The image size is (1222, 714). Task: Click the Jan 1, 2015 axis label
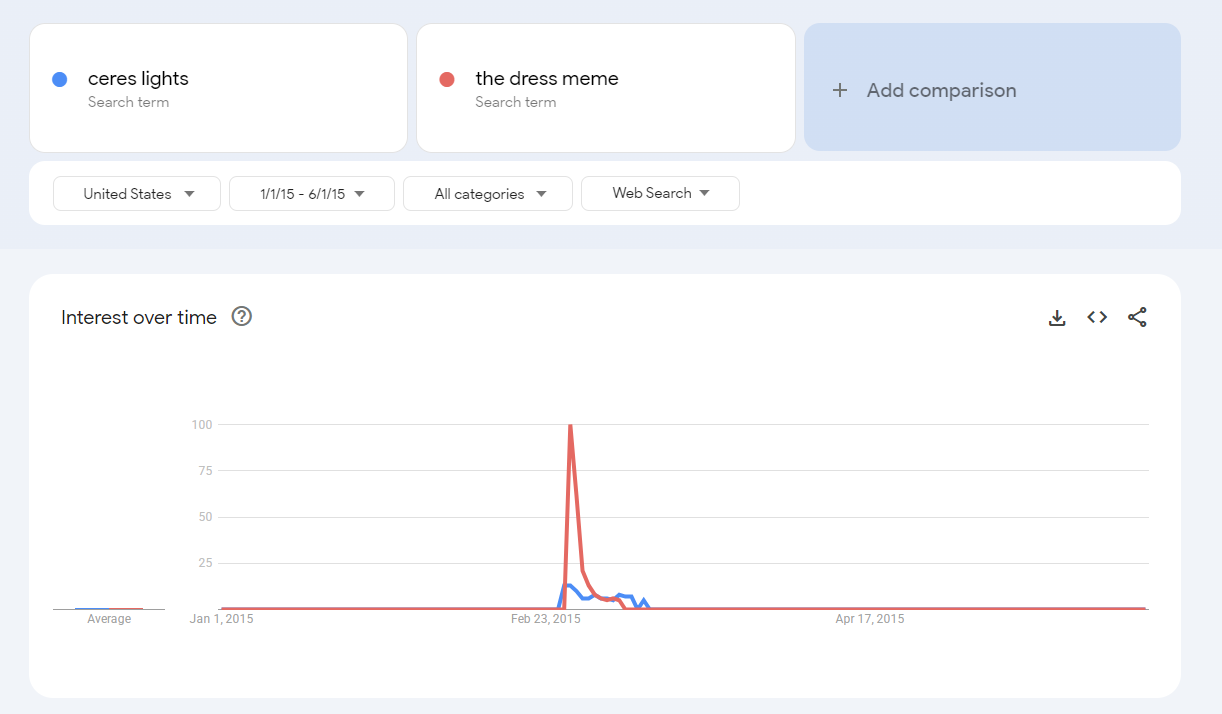click(x=222, y=619)
